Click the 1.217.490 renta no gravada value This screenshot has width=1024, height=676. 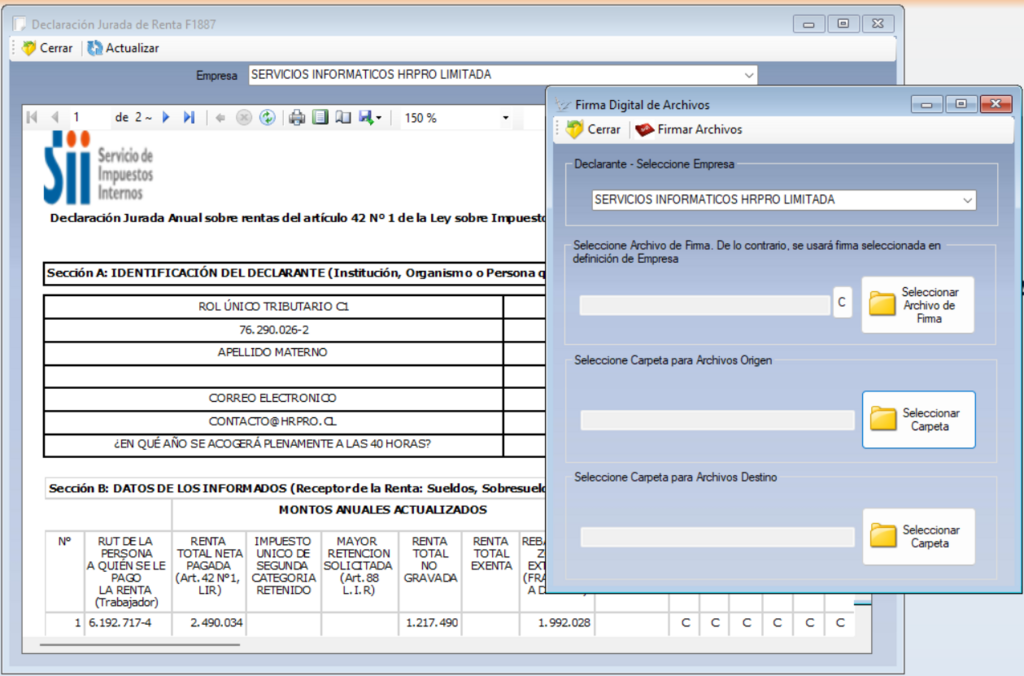point(431,623)
